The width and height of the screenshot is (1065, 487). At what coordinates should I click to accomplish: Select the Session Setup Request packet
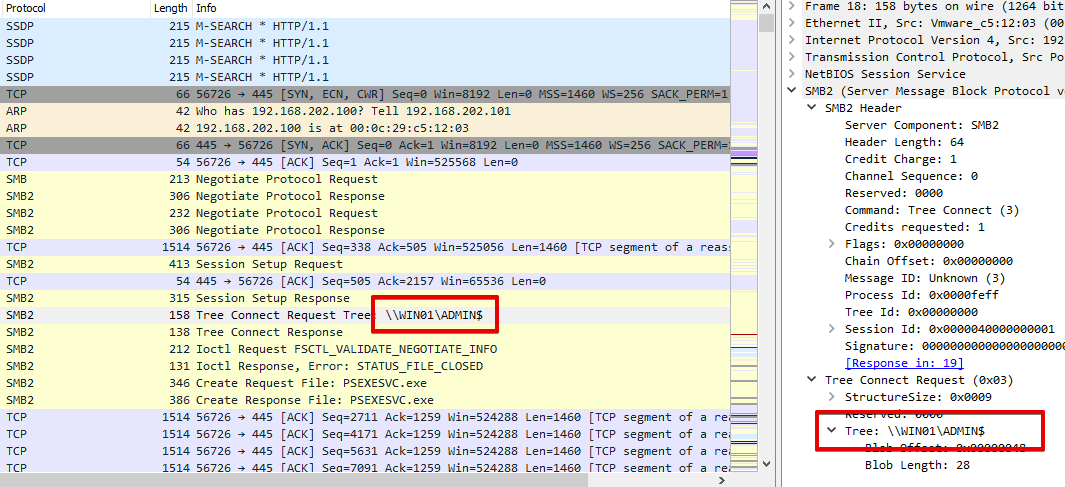pos(269,264)
